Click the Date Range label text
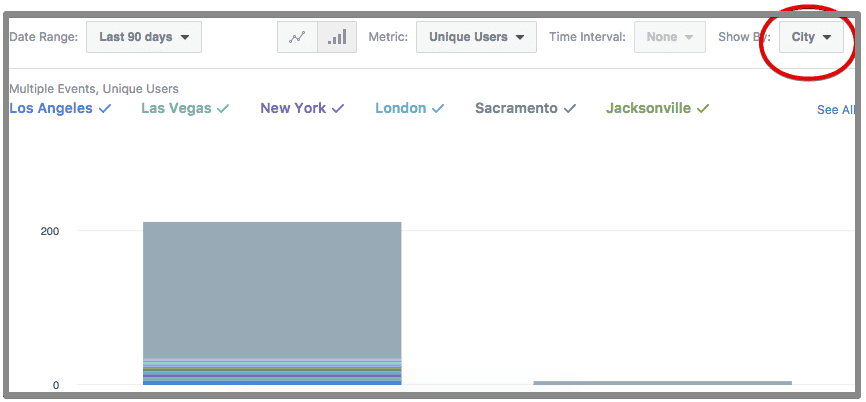866x402 pixels. (x=43, y=37)
